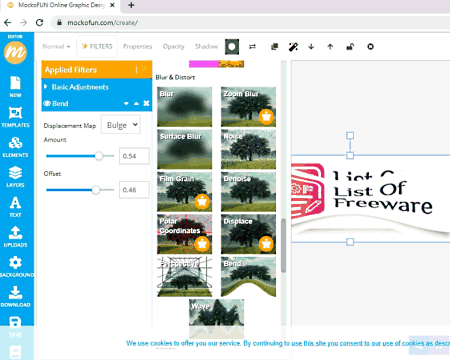
Task: Click the unlock padlock toolbar icon
Action: pos(350,47)
